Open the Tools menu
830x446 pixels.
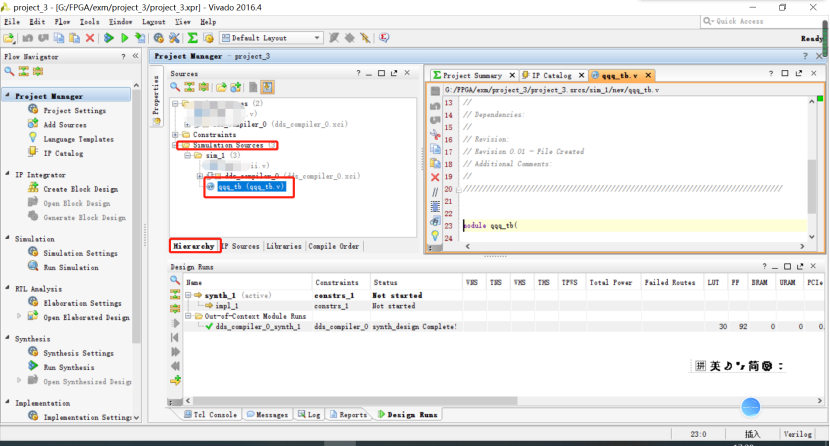point(89,22)
